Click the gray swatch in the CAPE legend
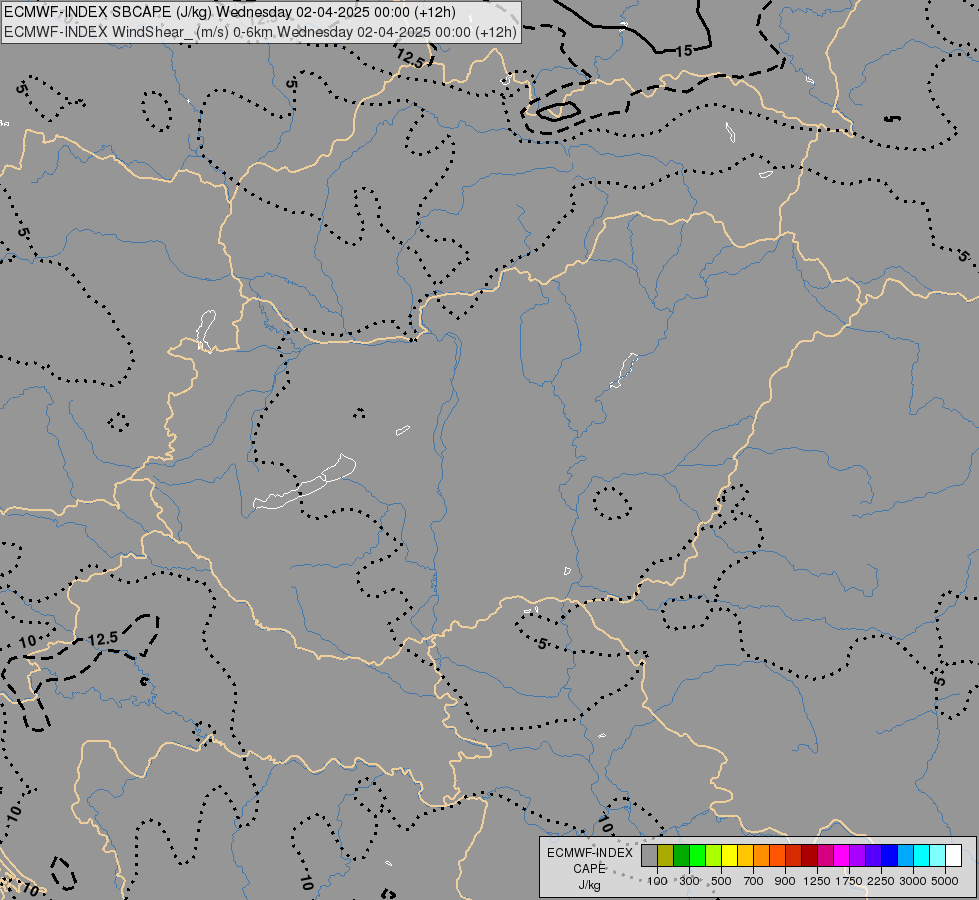Viewport: 979px width, 900px height. pos(649,856)
